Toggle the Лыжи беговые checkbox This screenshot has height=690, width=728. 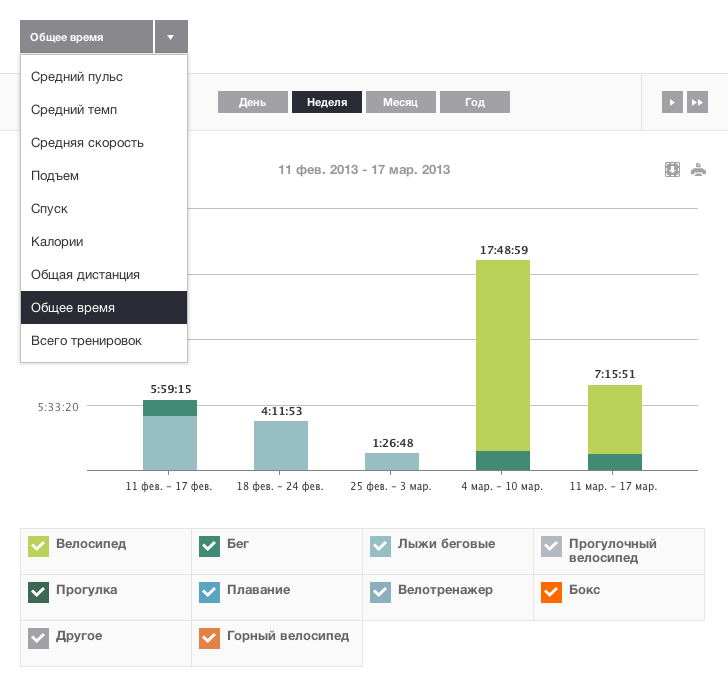[x=381, y=546]
